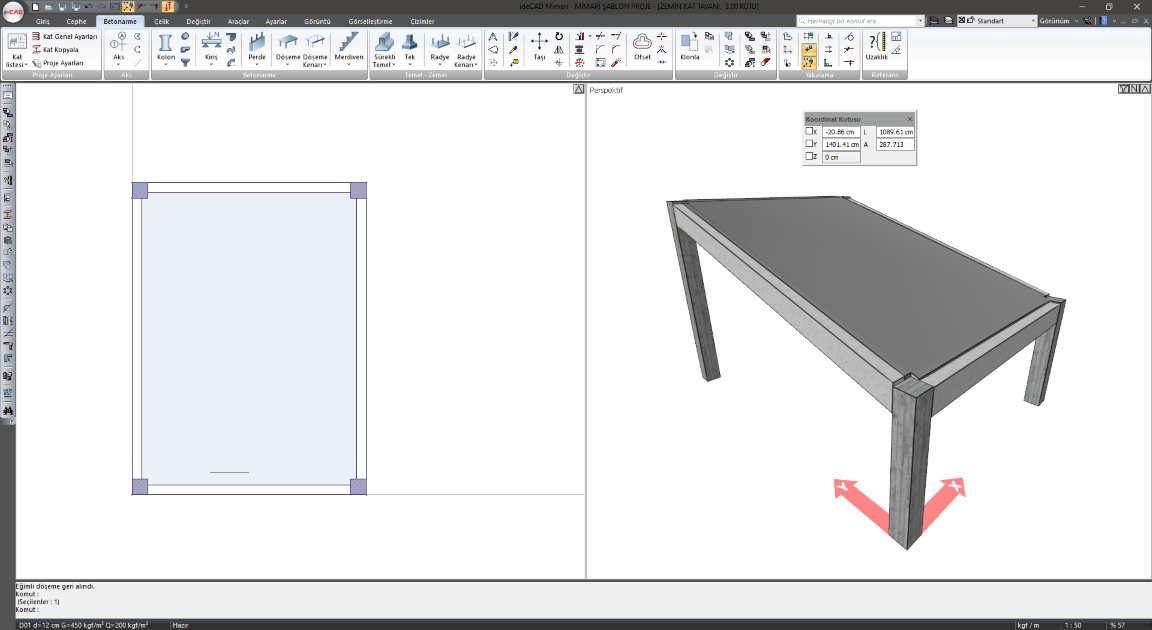This screenshot has width=1152, height=630.
Task: Select the Kolon column tool
Action: click(166, 46)
